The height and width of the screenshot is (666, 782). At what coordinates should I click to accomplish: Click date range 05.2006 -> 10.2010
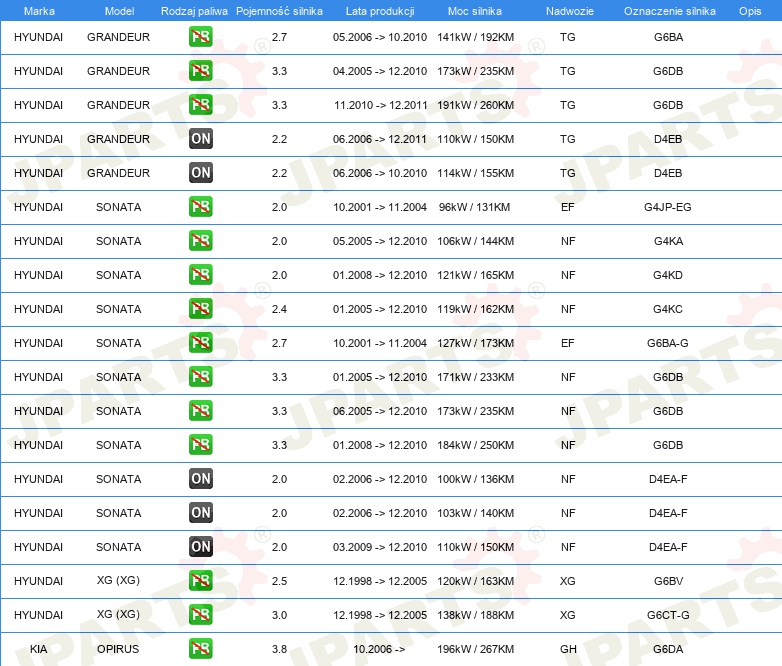pos(380,37)
